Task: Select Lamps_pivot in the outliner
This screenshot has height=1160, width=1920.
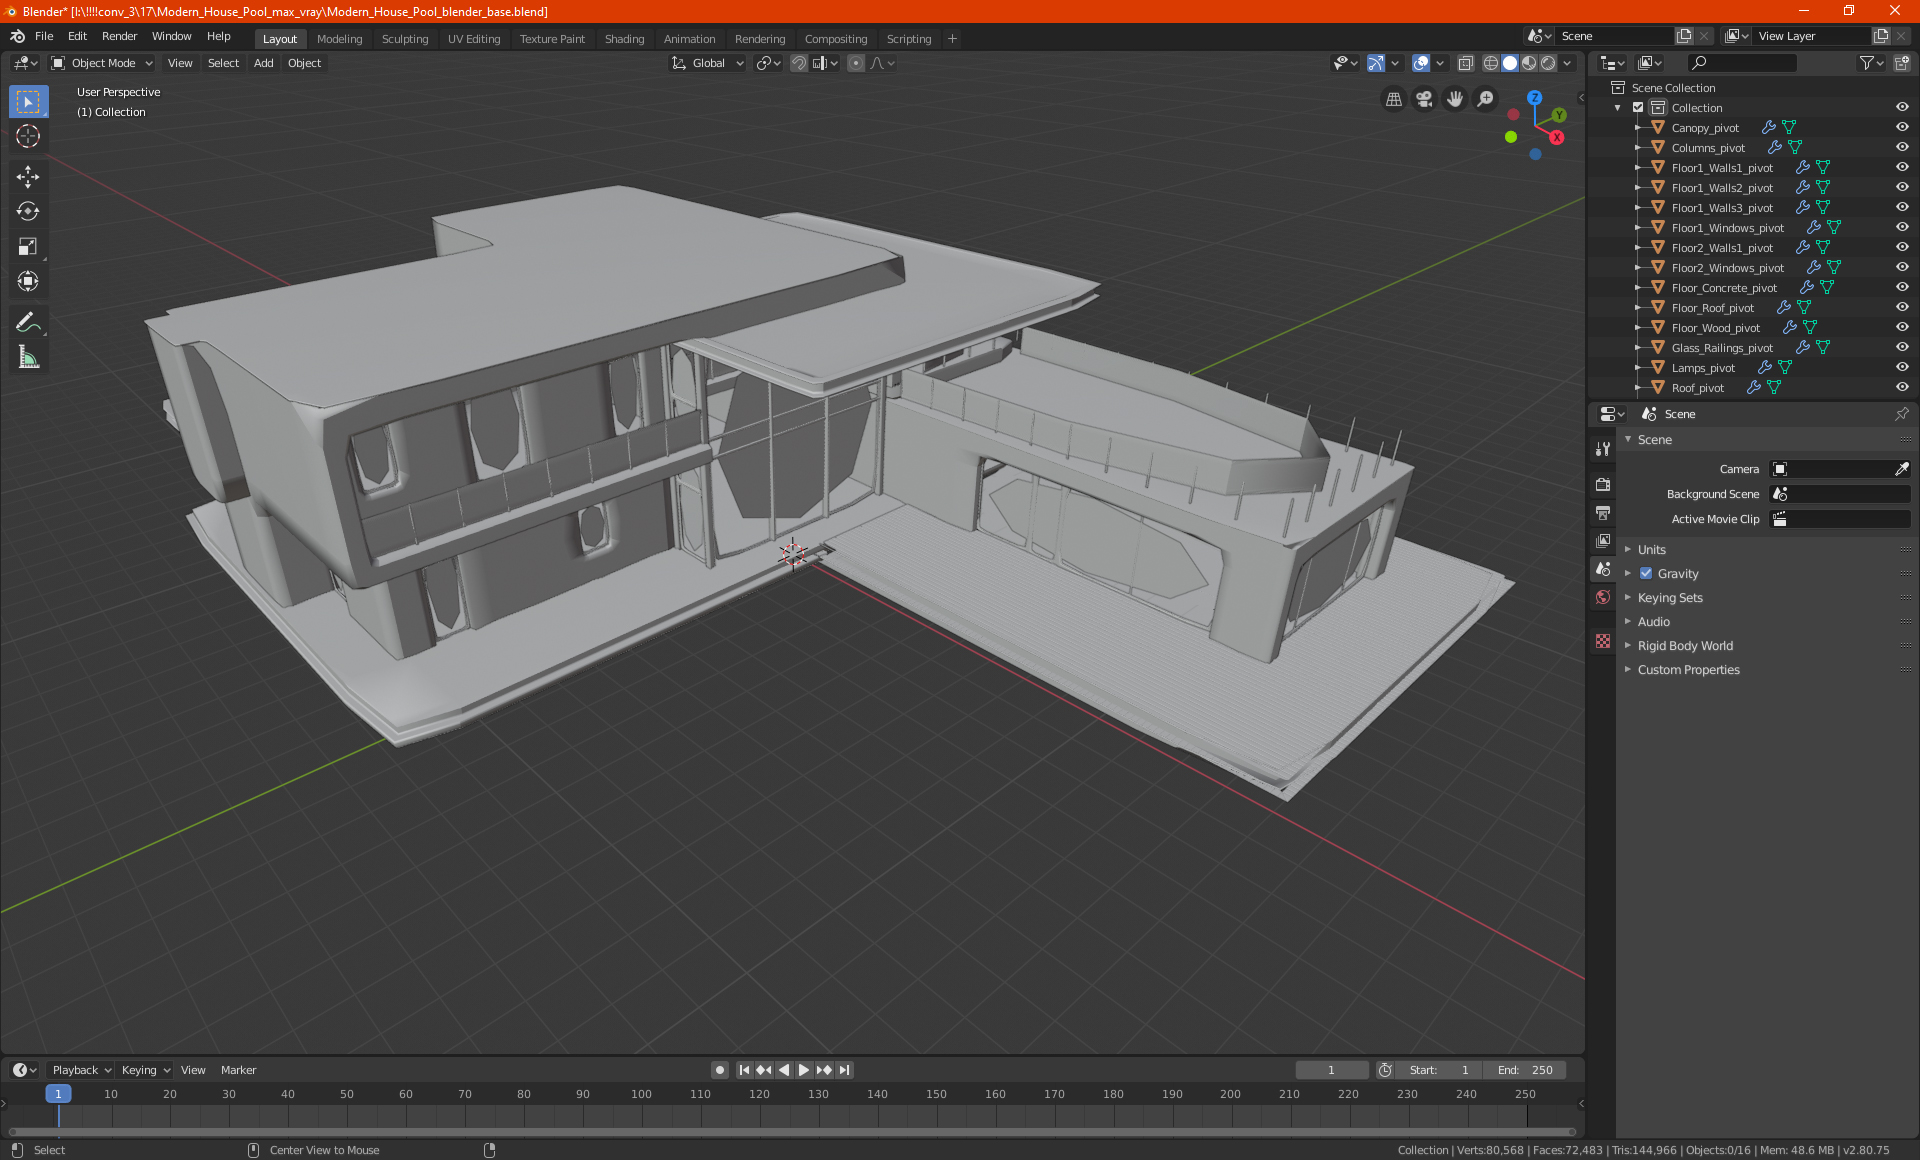Action: (x=1702, y=367)
